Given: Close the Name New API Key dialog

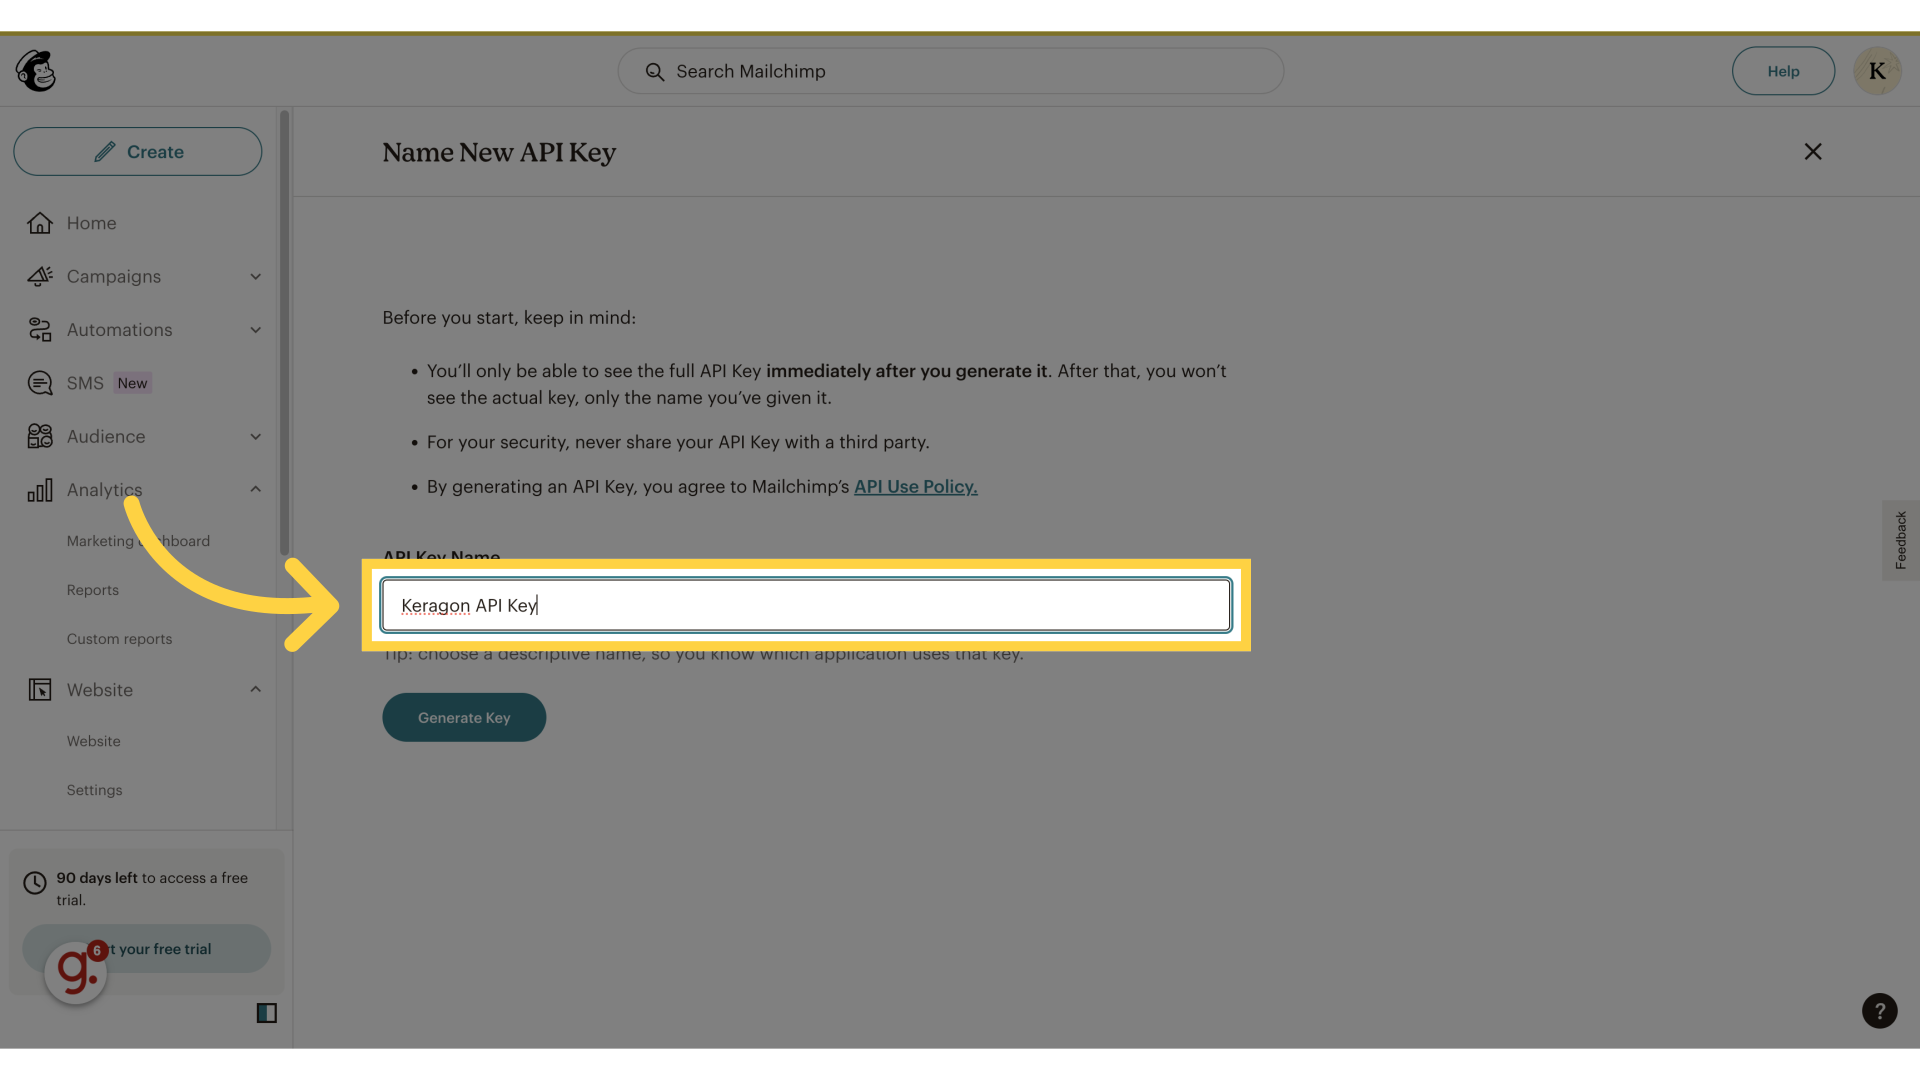Looking at the screenshot, I should [x=1813, y=151].
